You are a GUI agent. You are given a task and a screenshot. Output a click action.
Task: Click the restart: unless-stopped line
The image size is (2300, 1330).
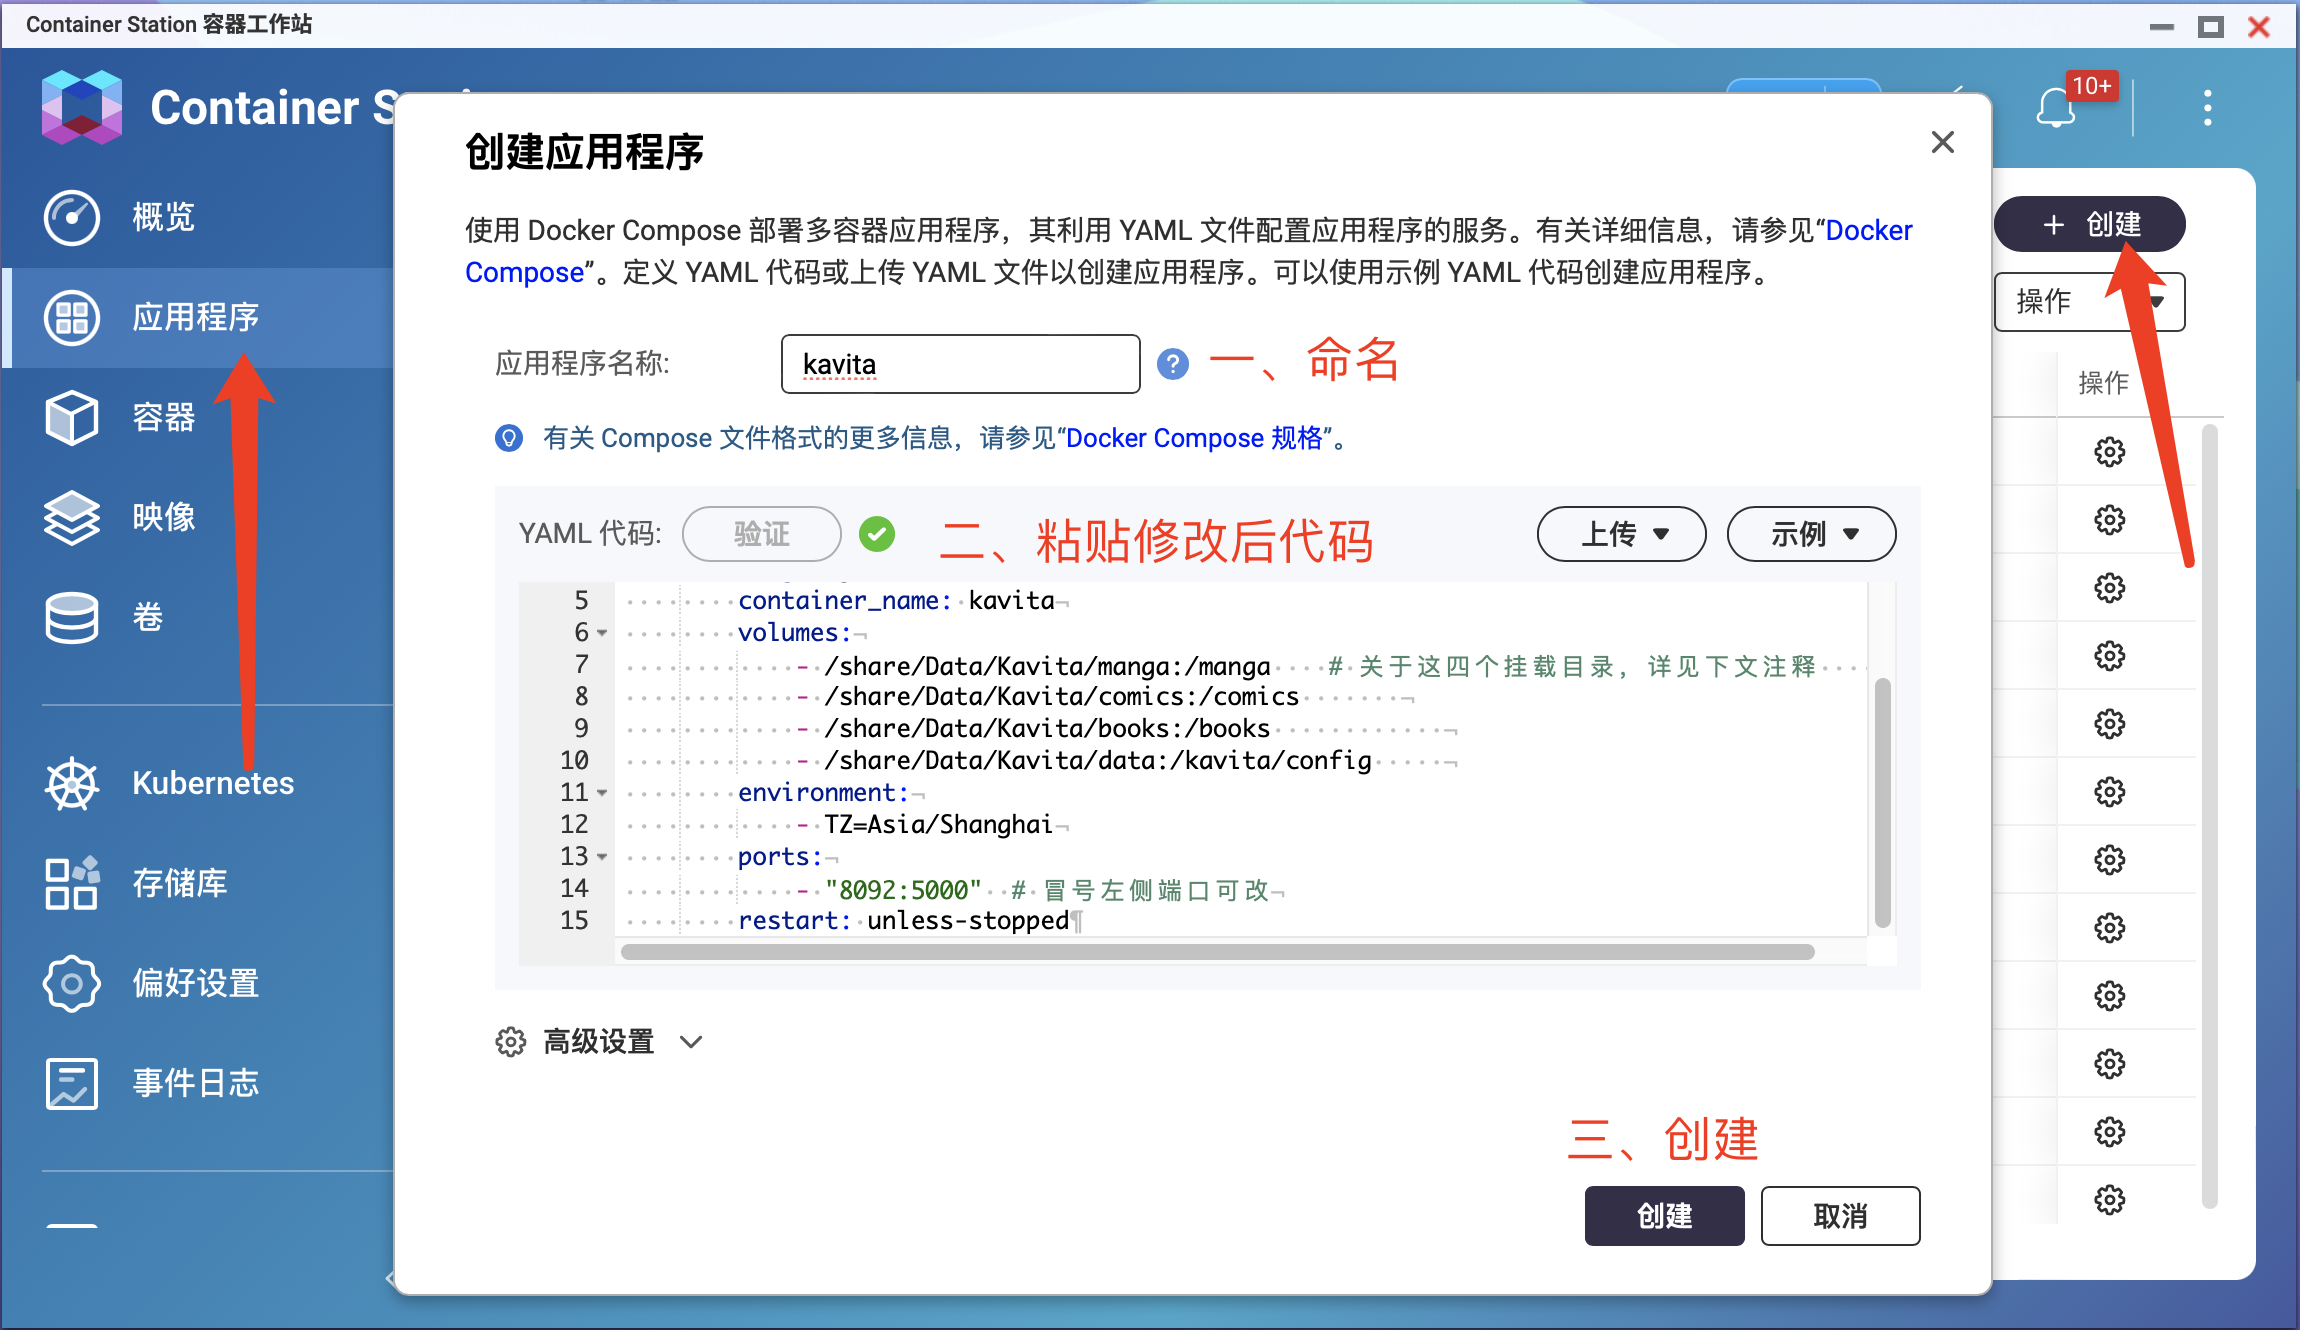coord(904,921)
